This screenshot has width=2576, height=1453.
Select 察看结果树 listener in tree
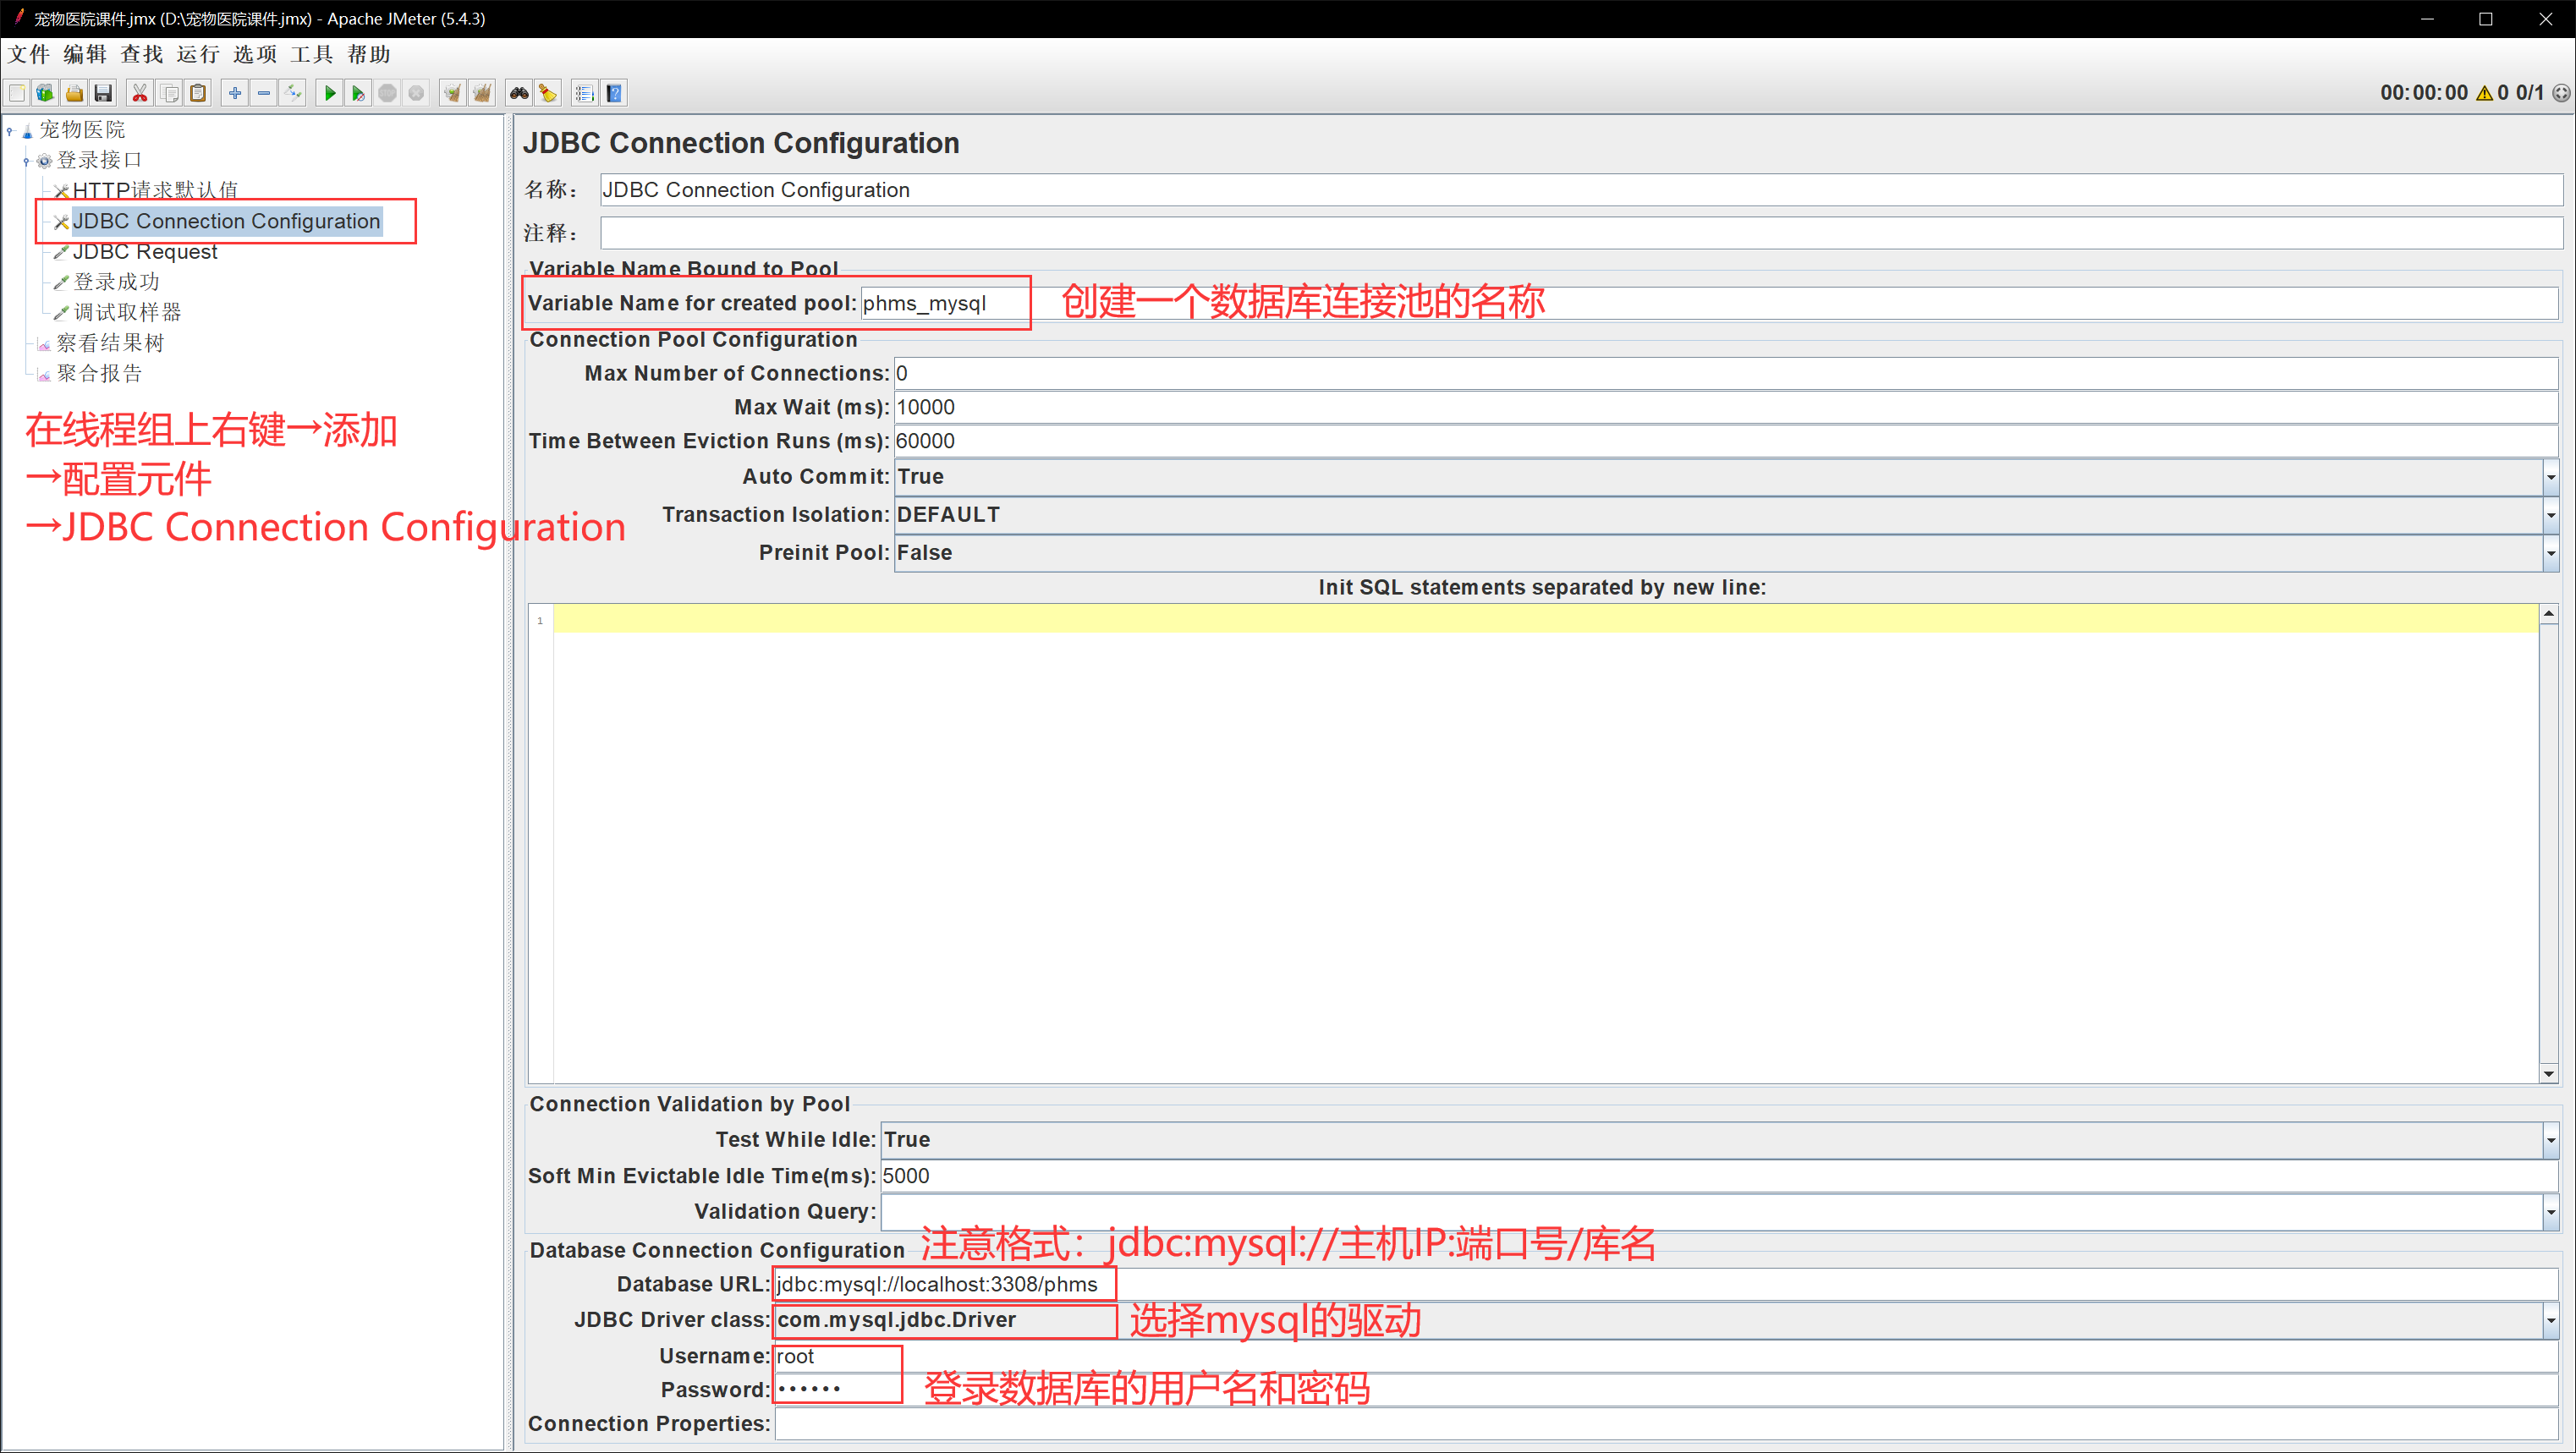(x=110, y=343)
